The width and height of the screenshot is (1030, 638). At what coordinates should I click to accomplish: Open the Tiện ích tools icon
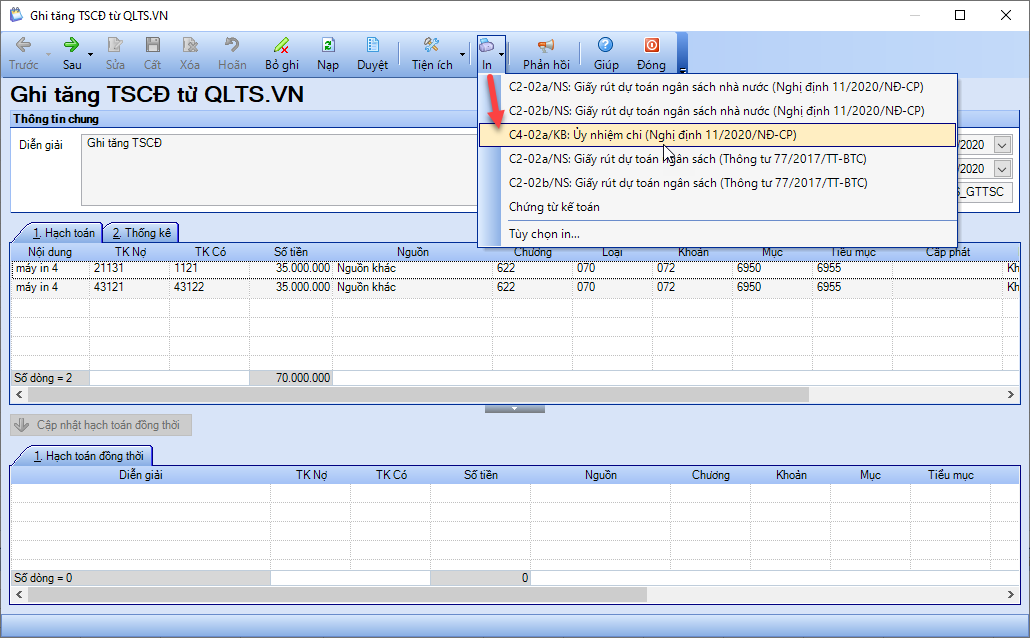(x=432, y=45)
